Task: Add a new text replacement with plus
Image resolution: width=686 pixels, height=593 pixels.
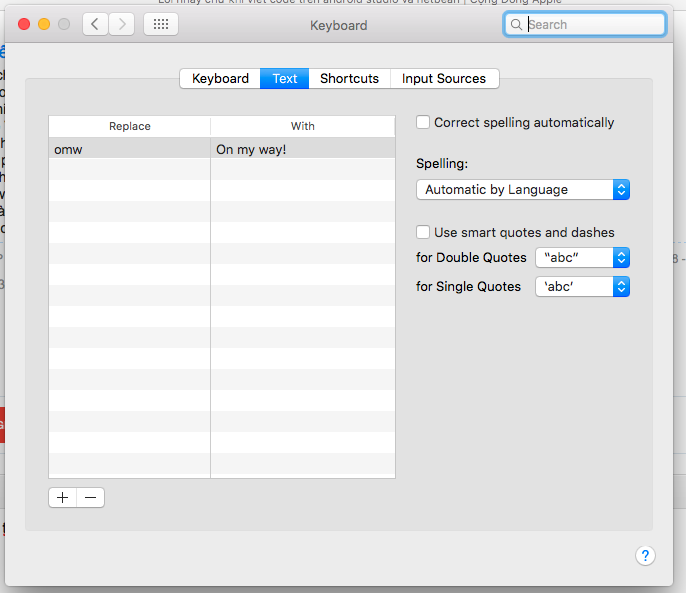Action: point(63,497)
